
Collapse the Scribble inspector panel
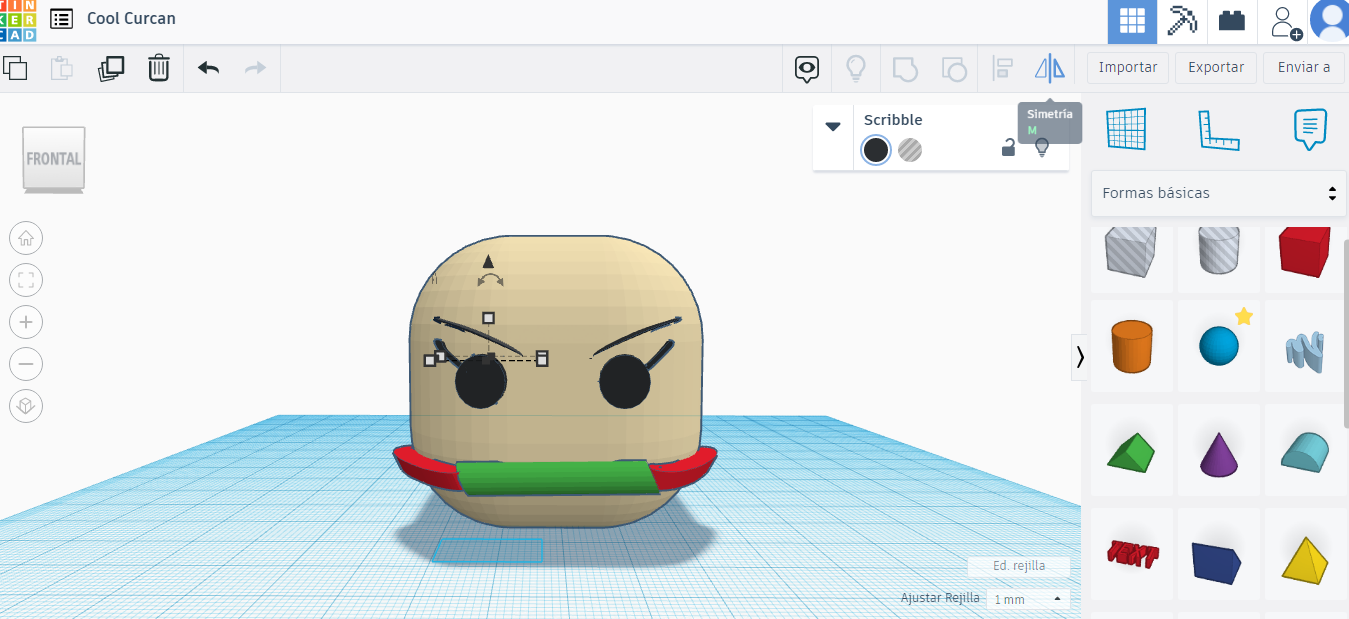[833, 126]
